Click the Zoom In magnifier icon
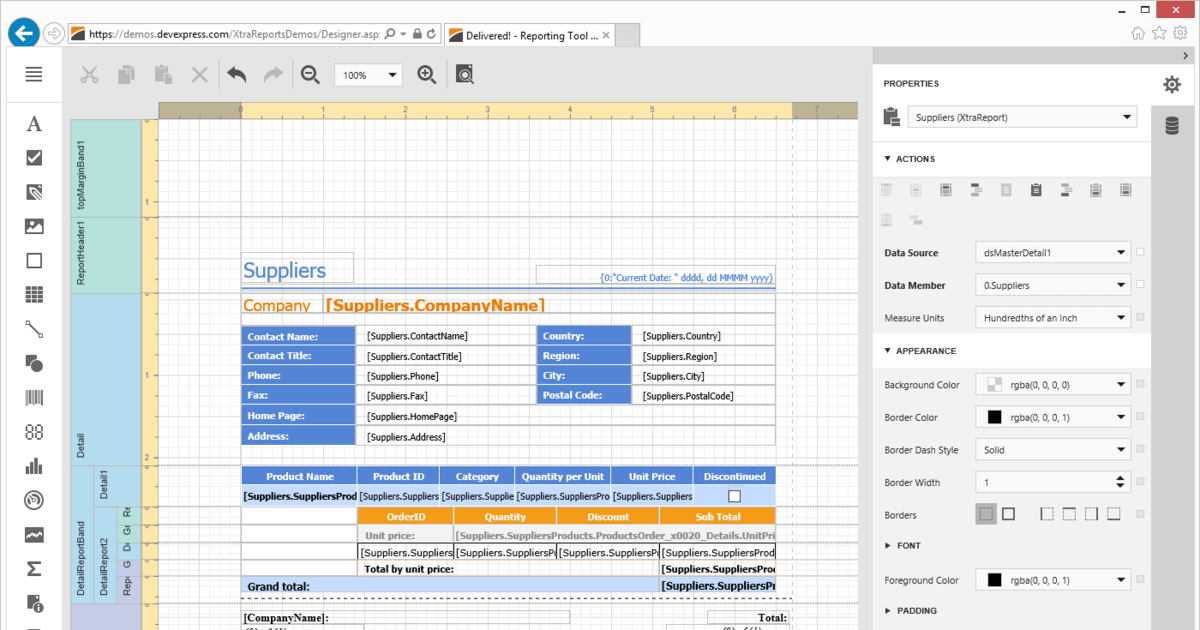Image resolution: width=1200 pixels, height=630 pixels. point(427,75)
